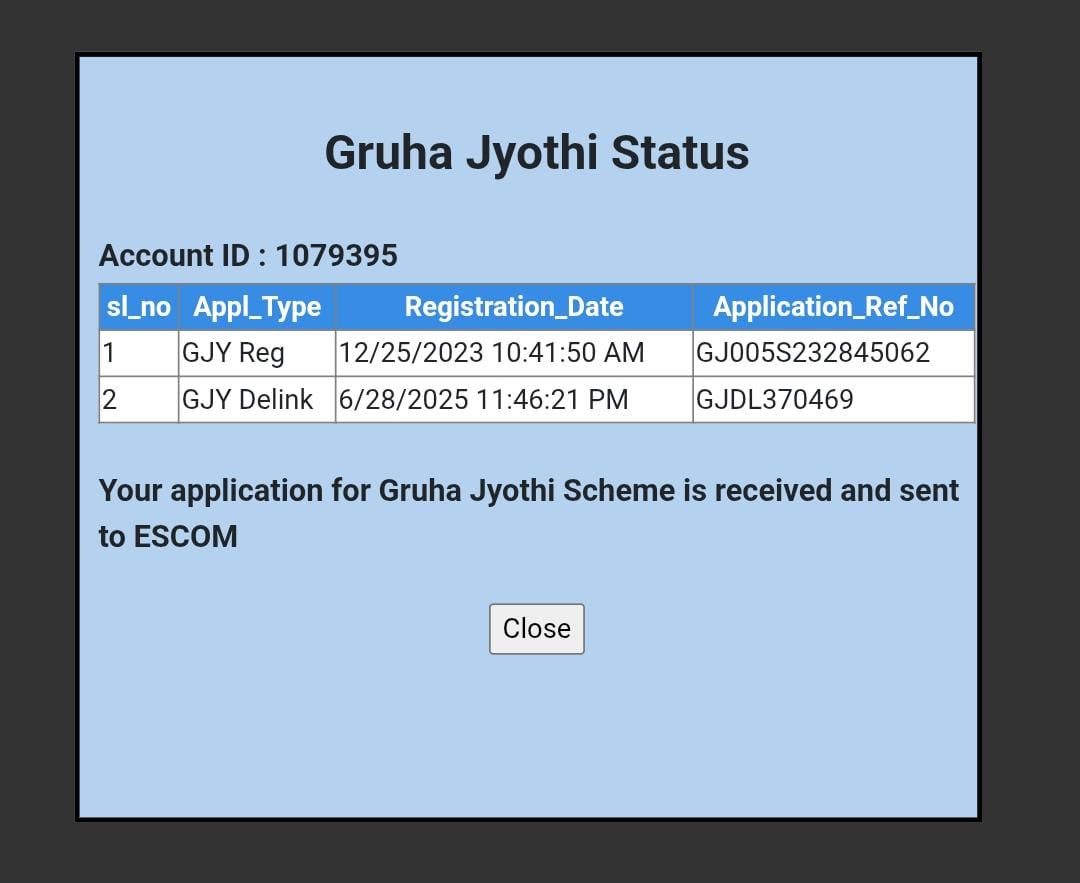Click the Appl_Type column header
1080x883 pixels.
(257, 307)
